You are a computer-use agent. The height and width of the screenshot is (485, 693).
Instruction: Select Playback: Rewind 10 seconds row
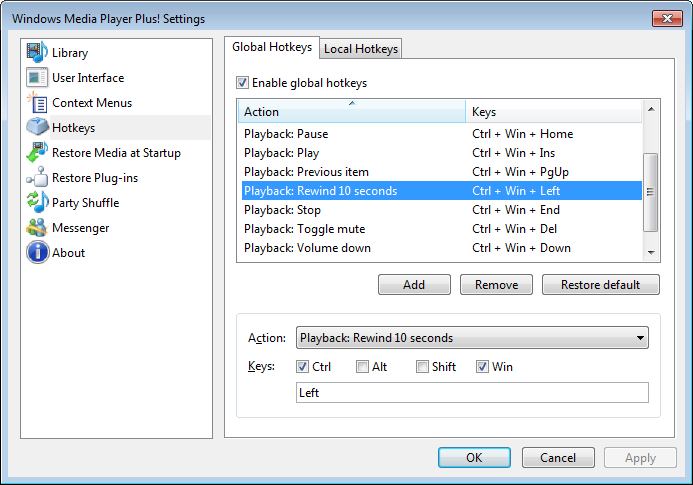tap(442, 191)
